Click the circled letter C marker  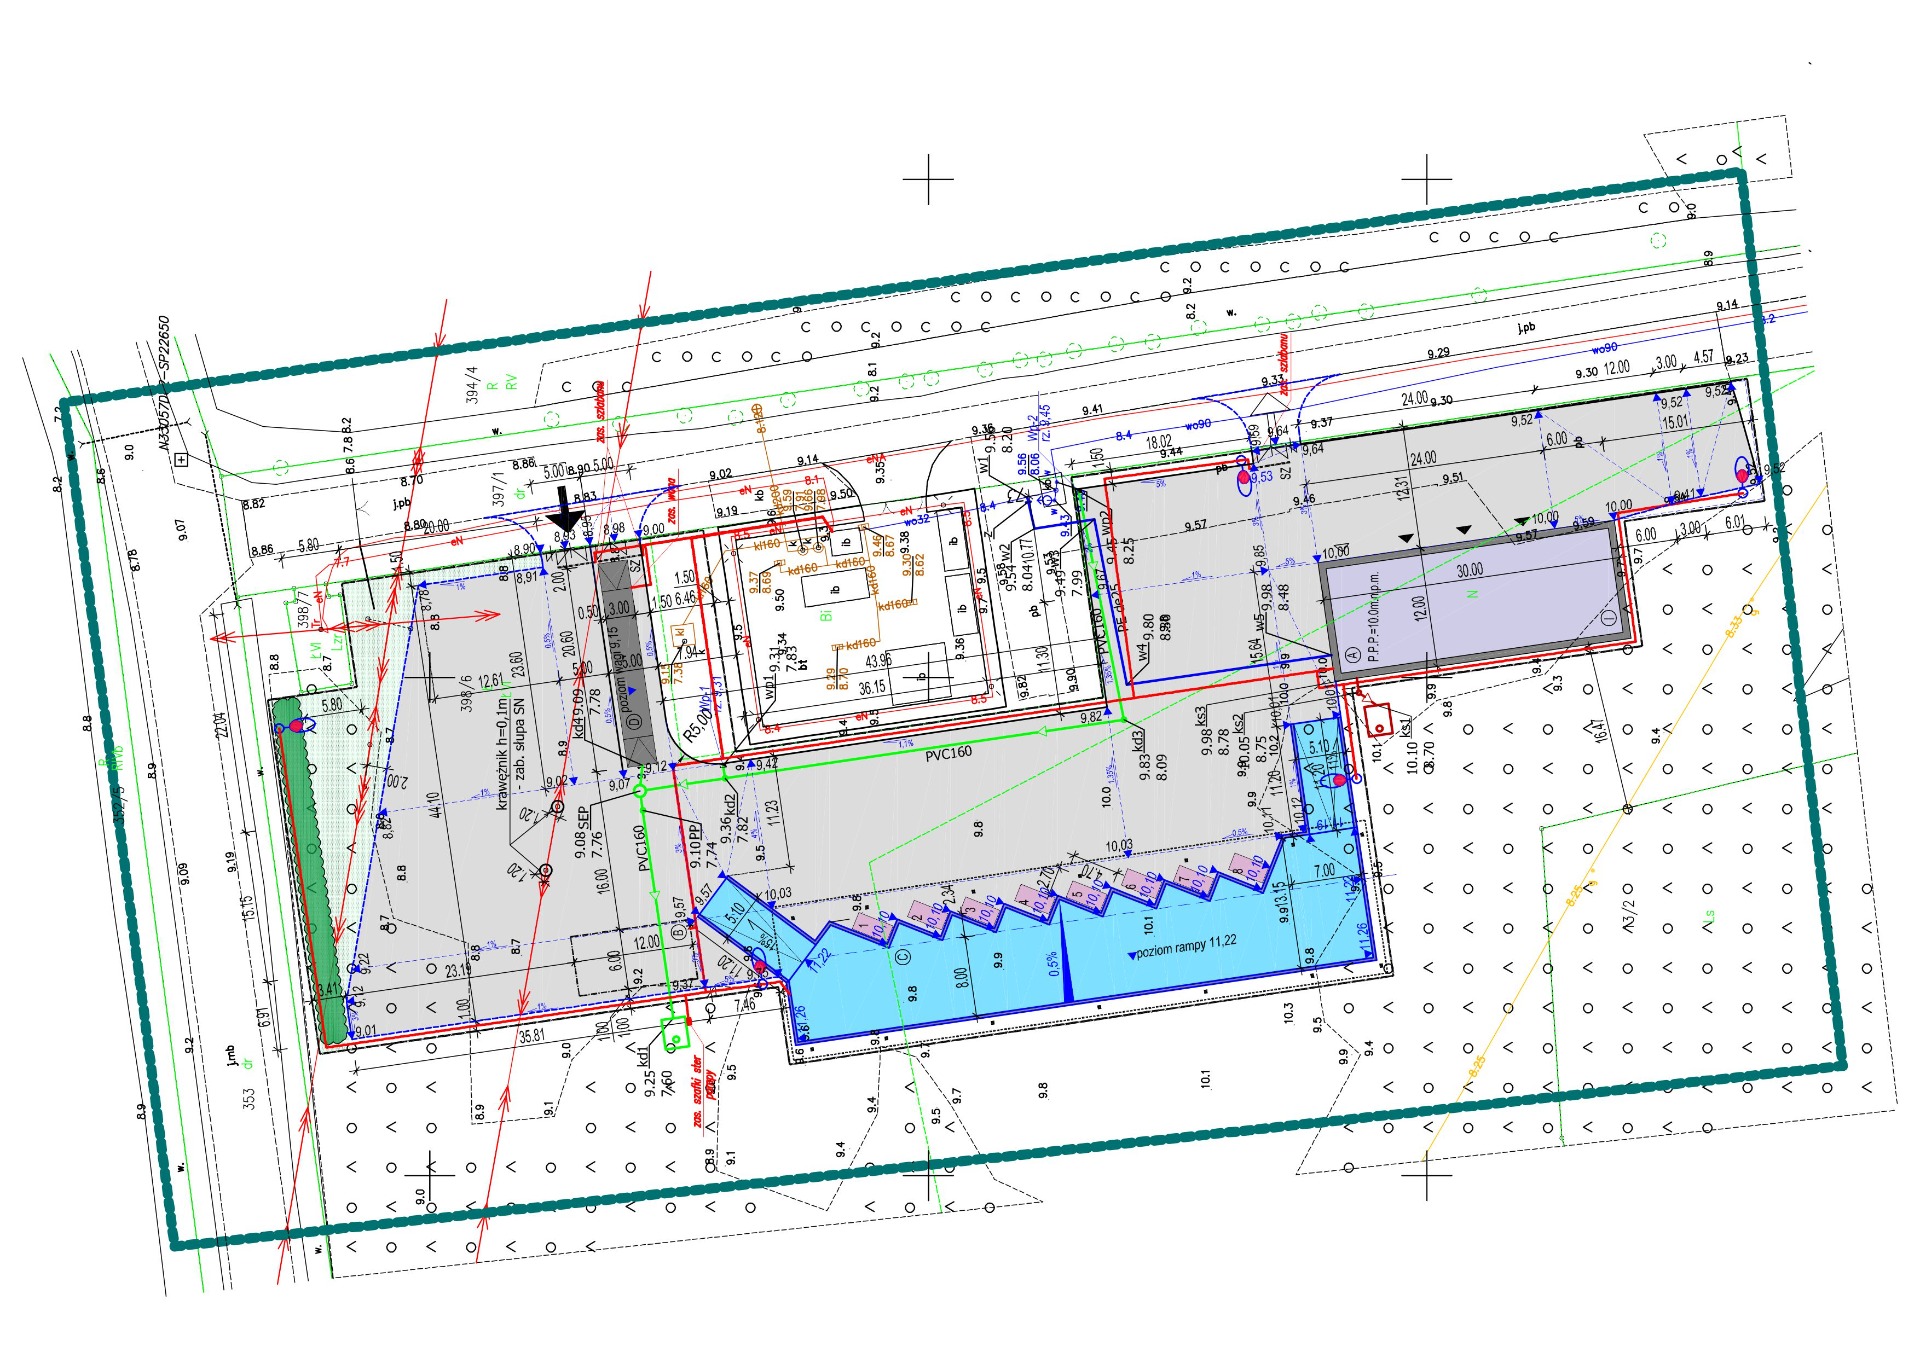(x=904, y=957)
